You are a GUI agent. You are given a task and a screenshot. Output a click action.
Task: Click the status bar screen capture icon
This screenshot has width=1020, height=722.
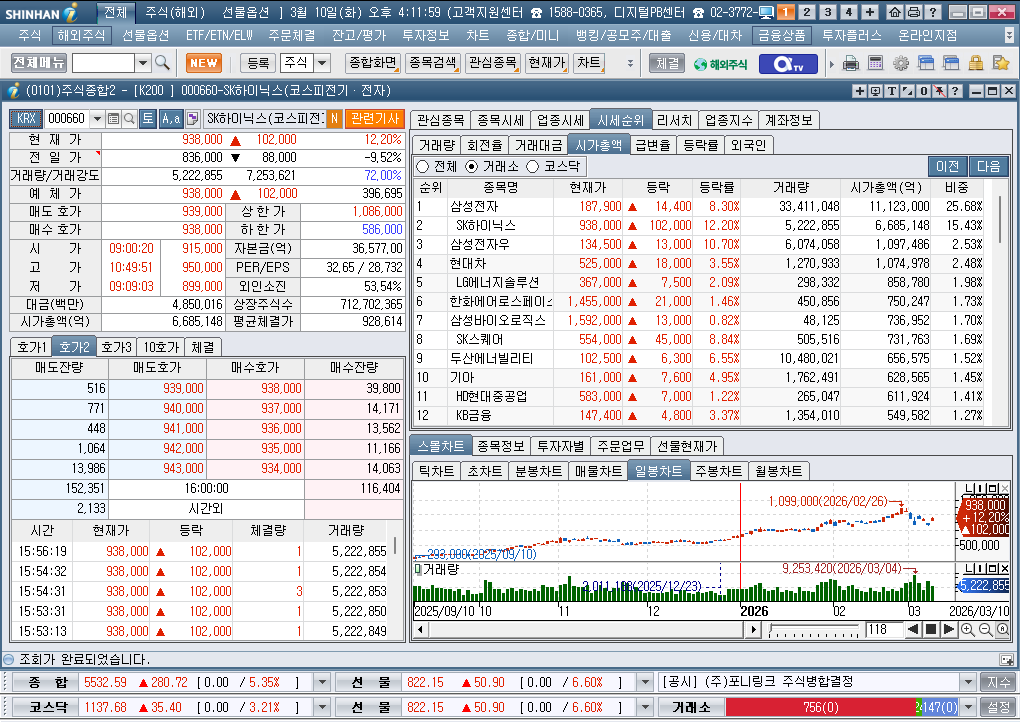point(1006,660)
